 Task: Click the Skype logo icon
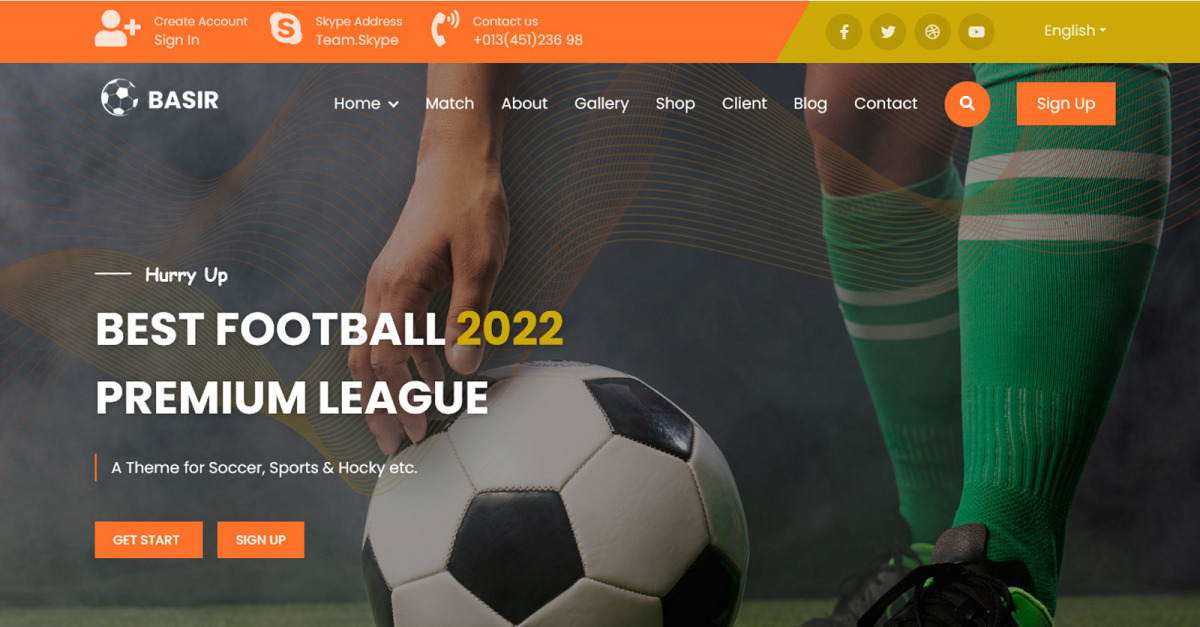coord(286,29)
